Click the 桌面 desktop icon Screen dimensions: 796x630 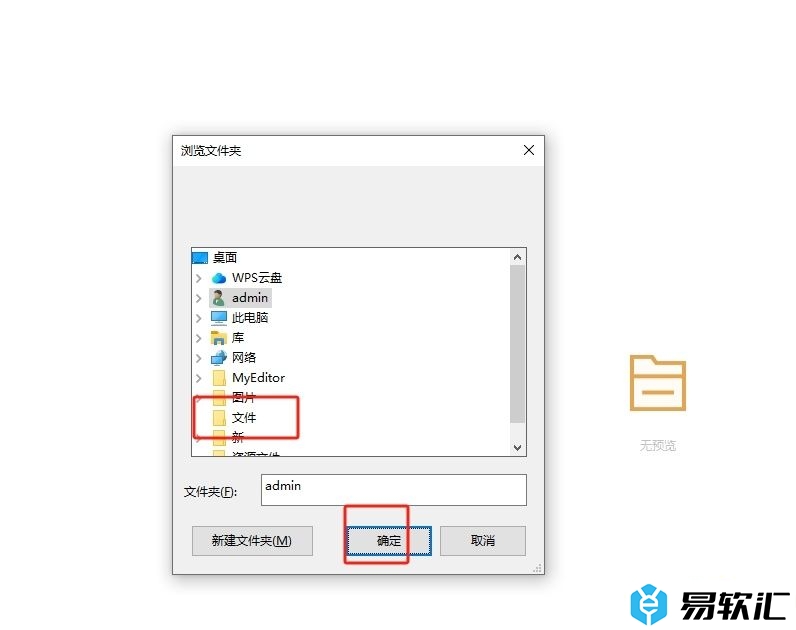[x=200, y=258]
